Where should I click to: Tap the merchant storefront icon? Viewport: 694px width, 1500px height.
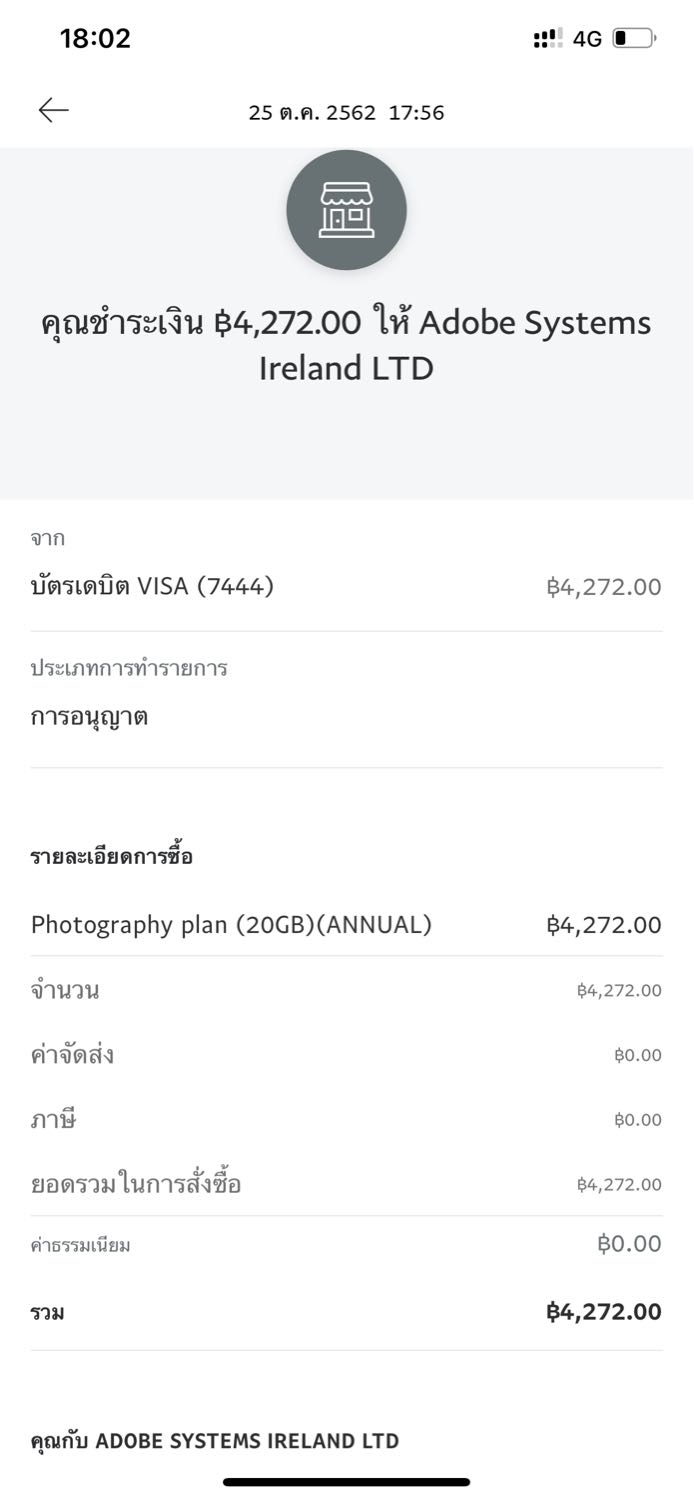coord(346,210)
